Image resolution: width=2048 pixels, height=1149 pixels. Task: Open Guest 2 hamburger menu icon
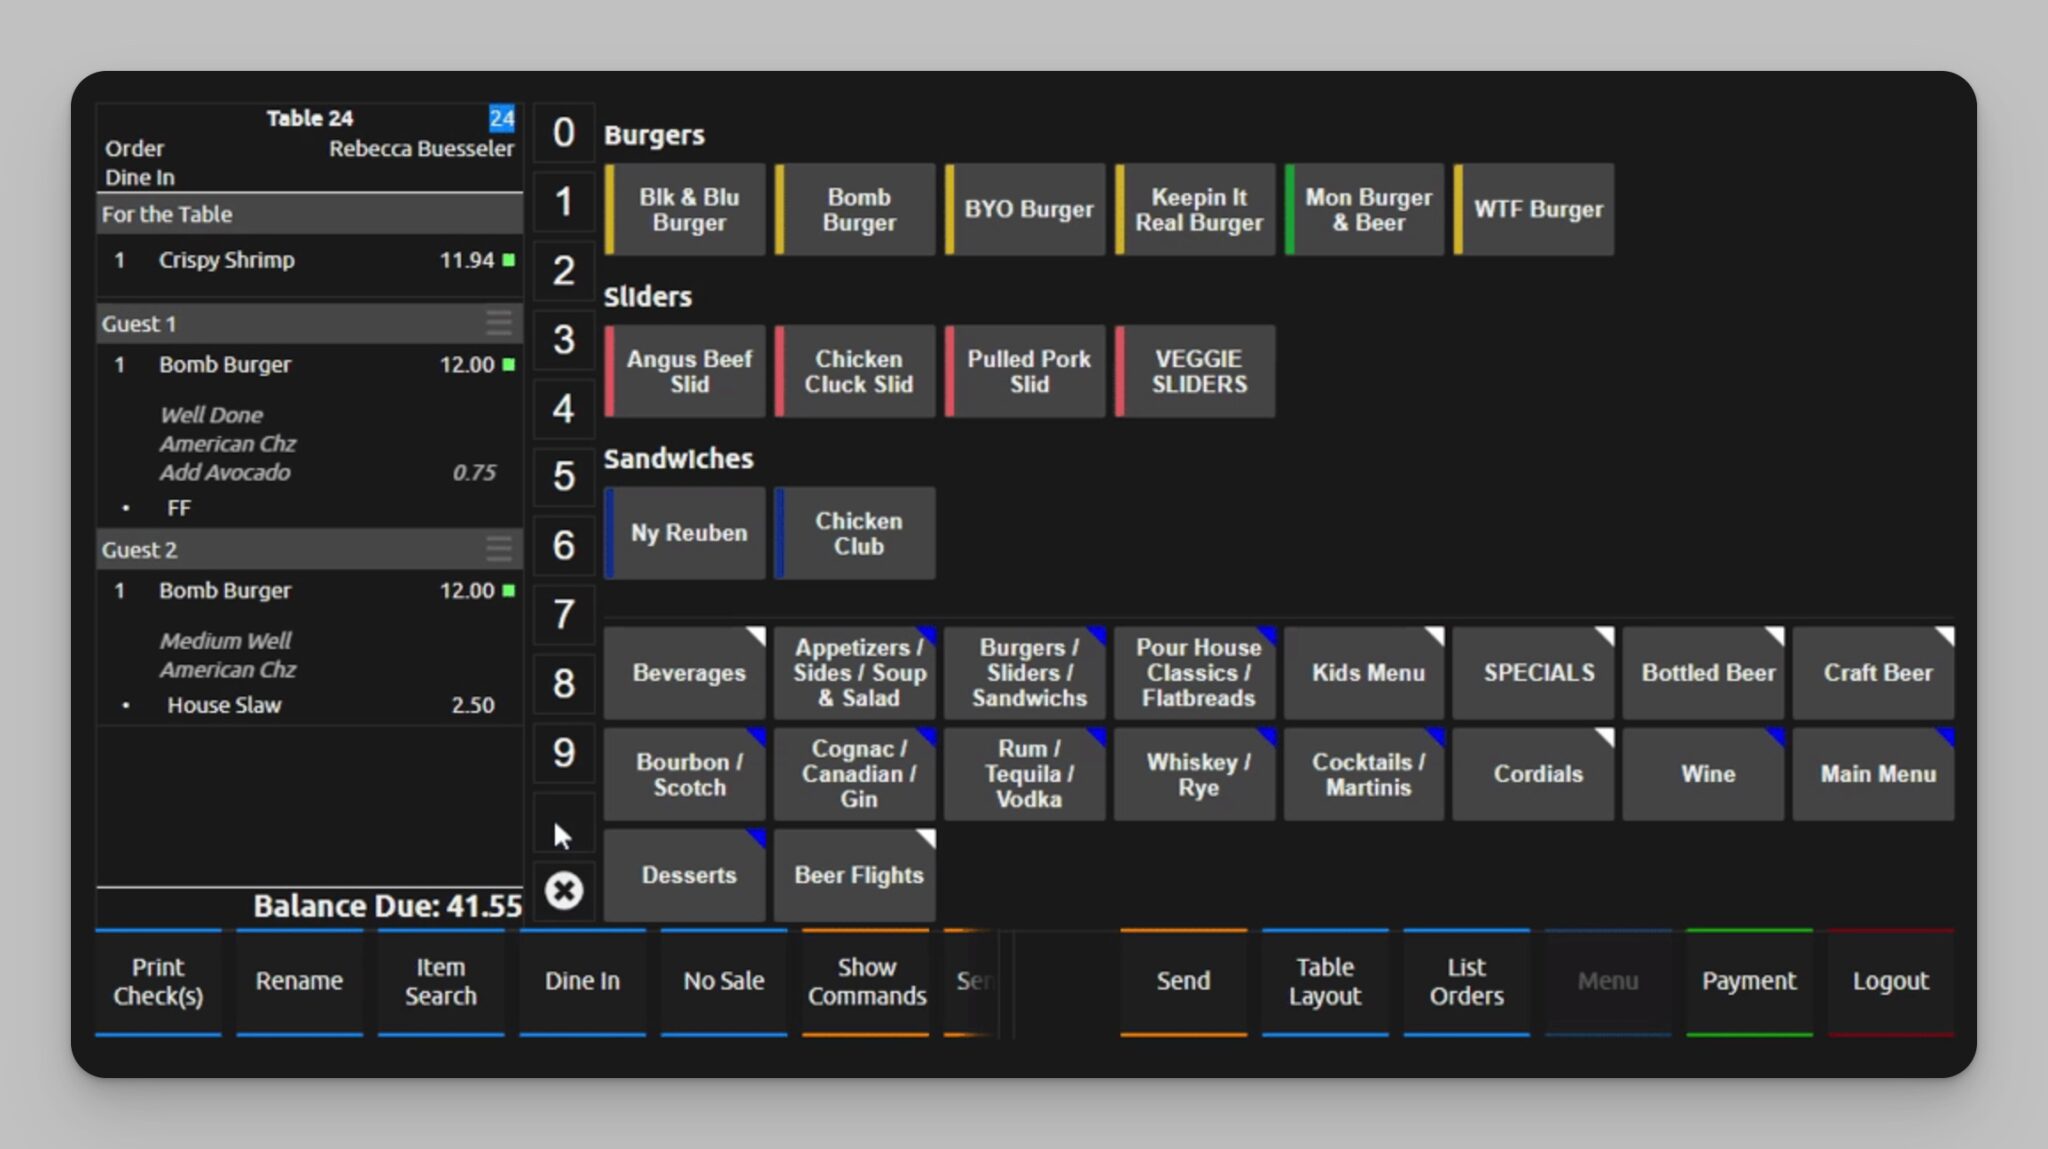499,548
